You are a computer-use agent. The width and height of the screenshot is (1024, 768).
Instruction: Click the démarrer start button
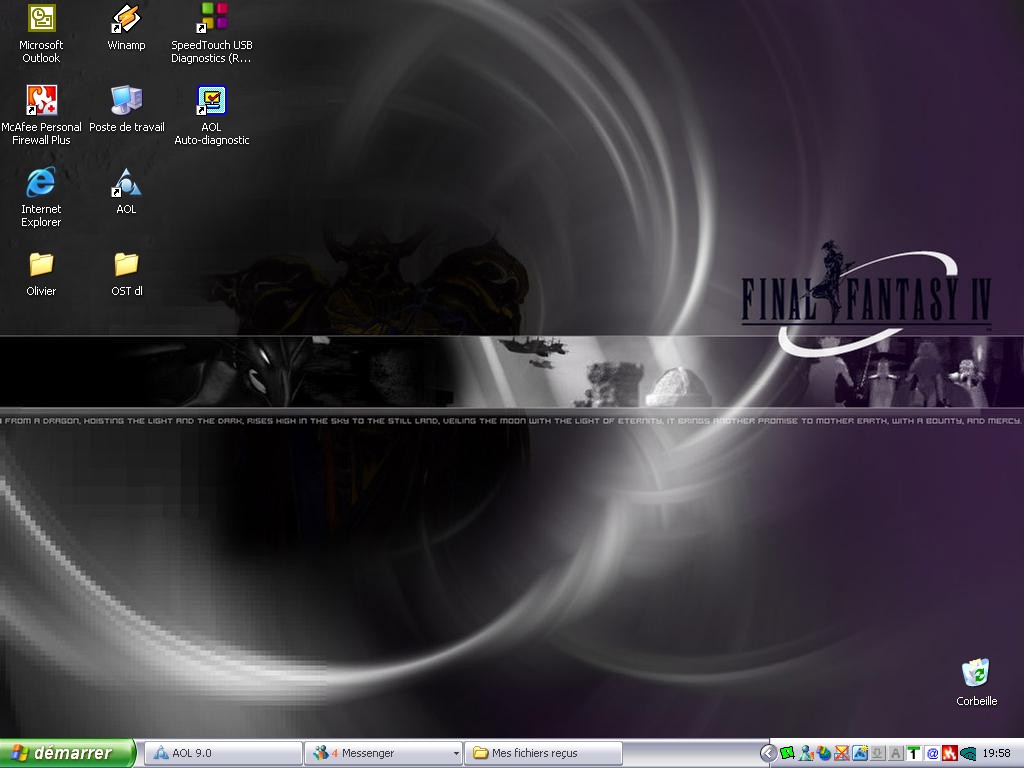pos(68,753)
